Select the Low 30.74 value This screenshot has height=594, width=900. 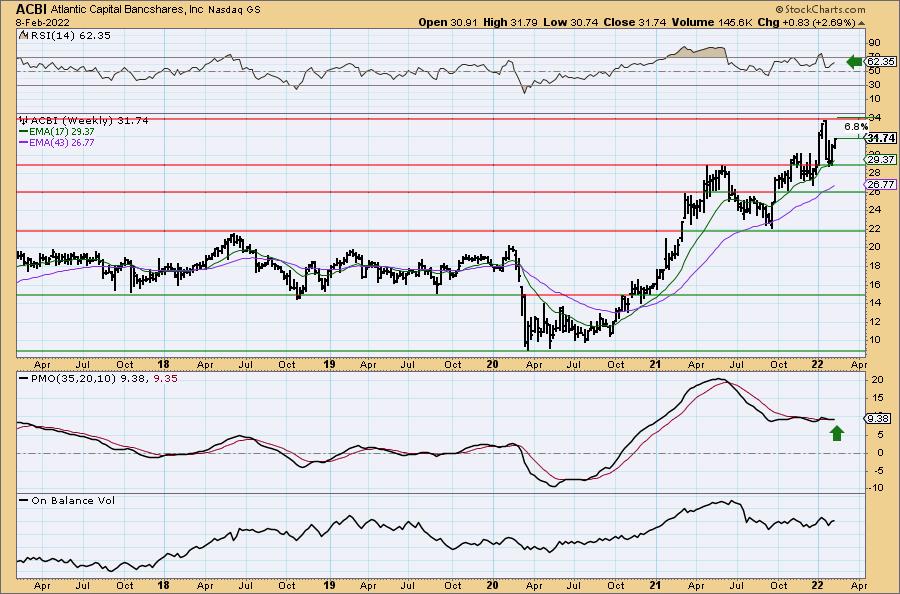pos(571,22)
